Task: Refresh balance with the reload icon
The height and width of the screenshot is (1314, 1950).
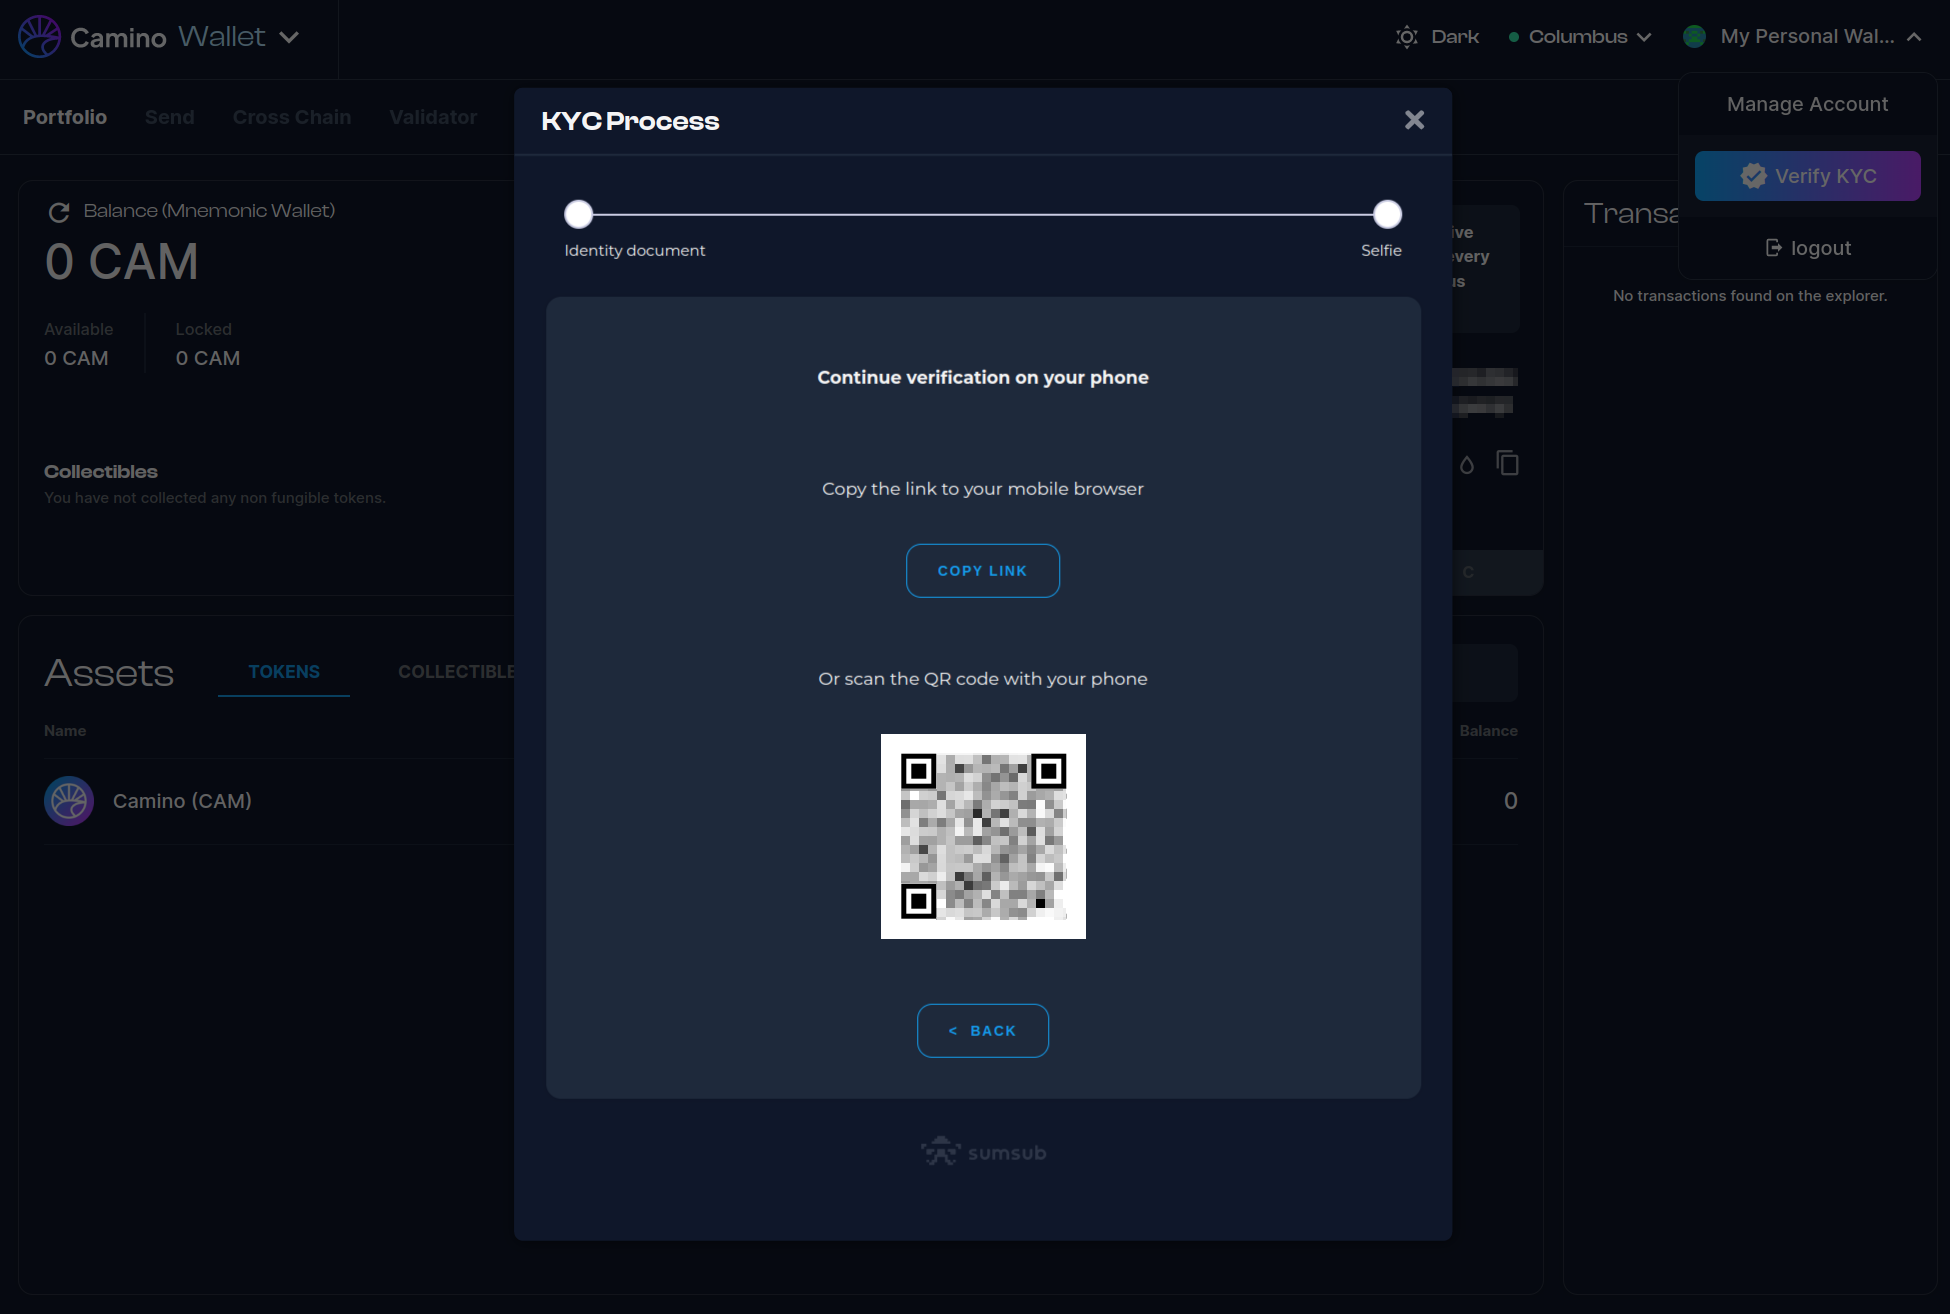Action: (59, 212)
